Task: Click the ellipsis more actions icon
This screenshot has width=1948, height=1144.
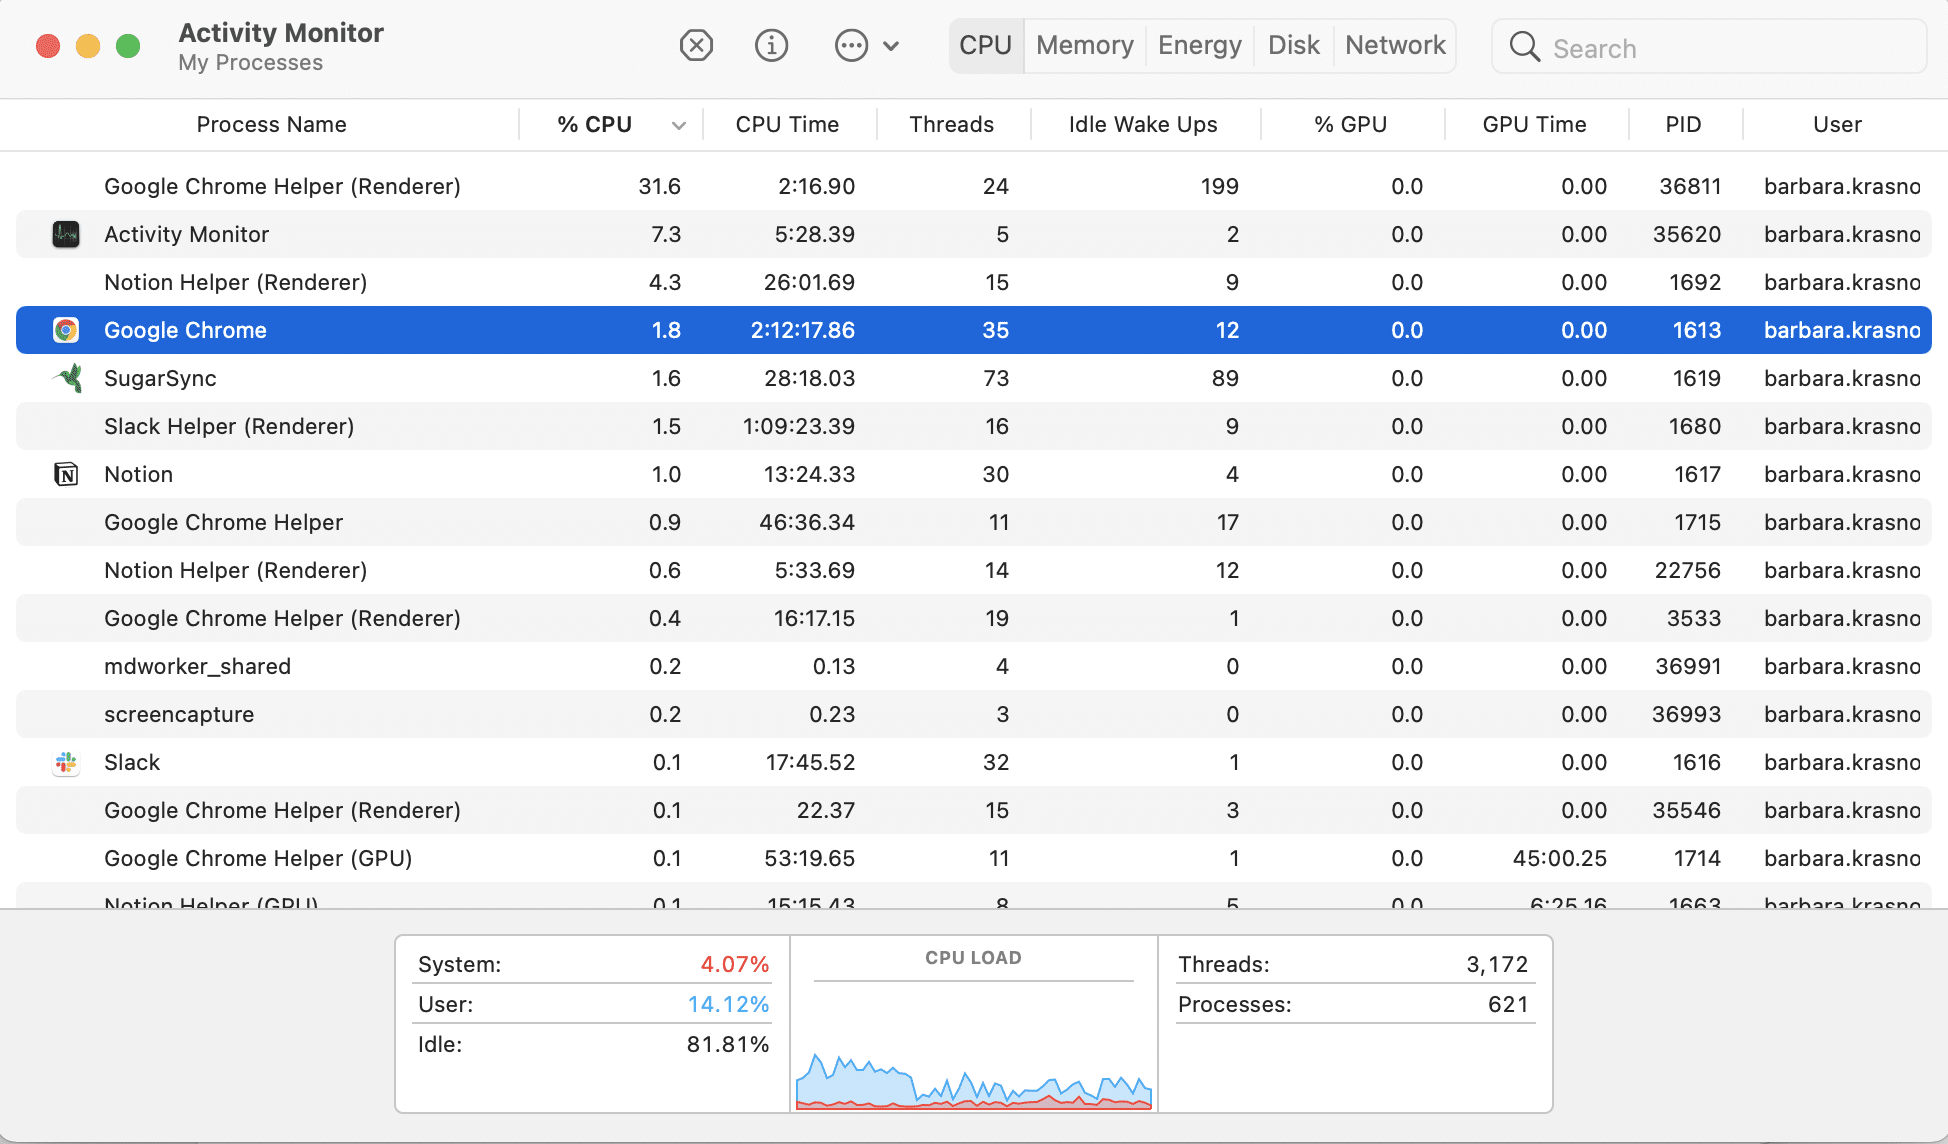Action: point(851,46)
